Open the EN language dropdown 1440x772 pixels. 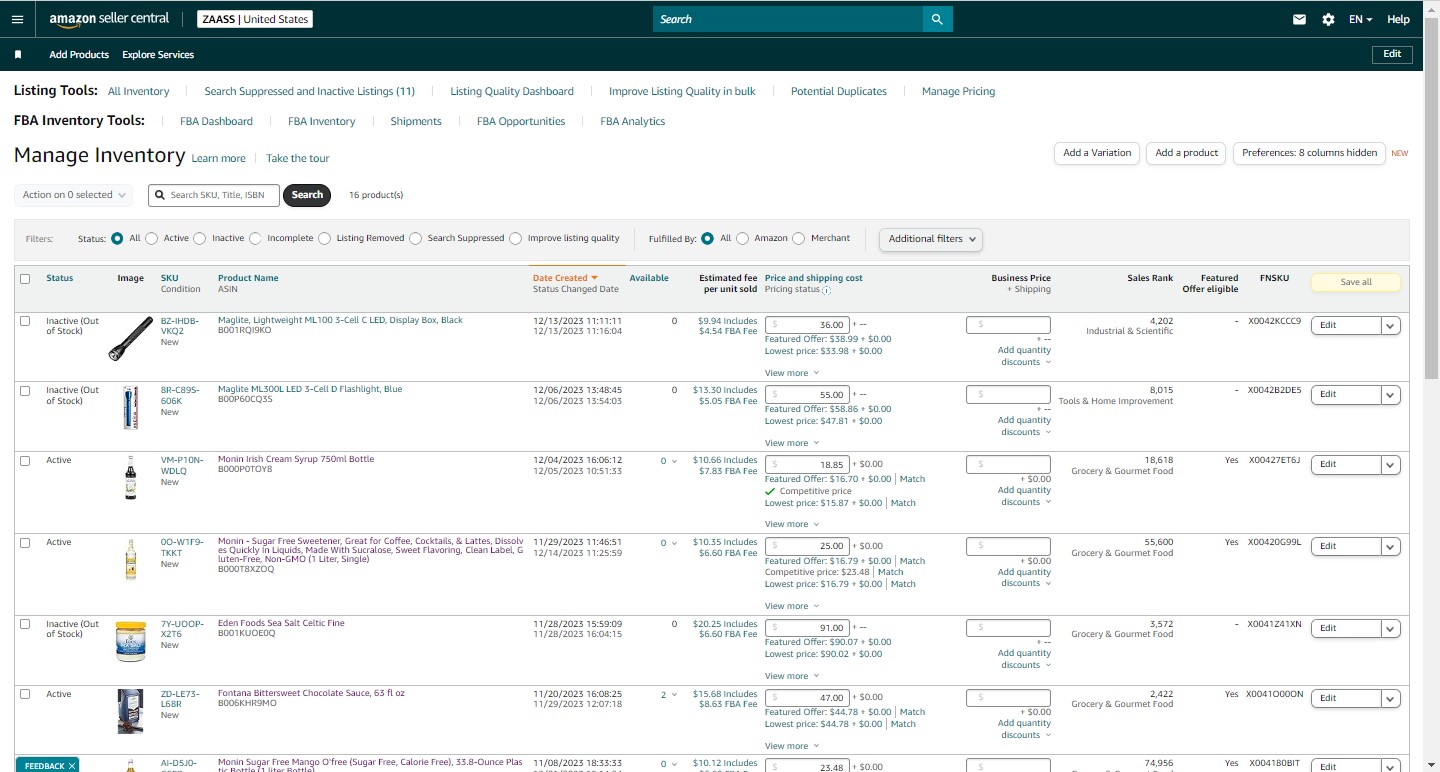1360,19
